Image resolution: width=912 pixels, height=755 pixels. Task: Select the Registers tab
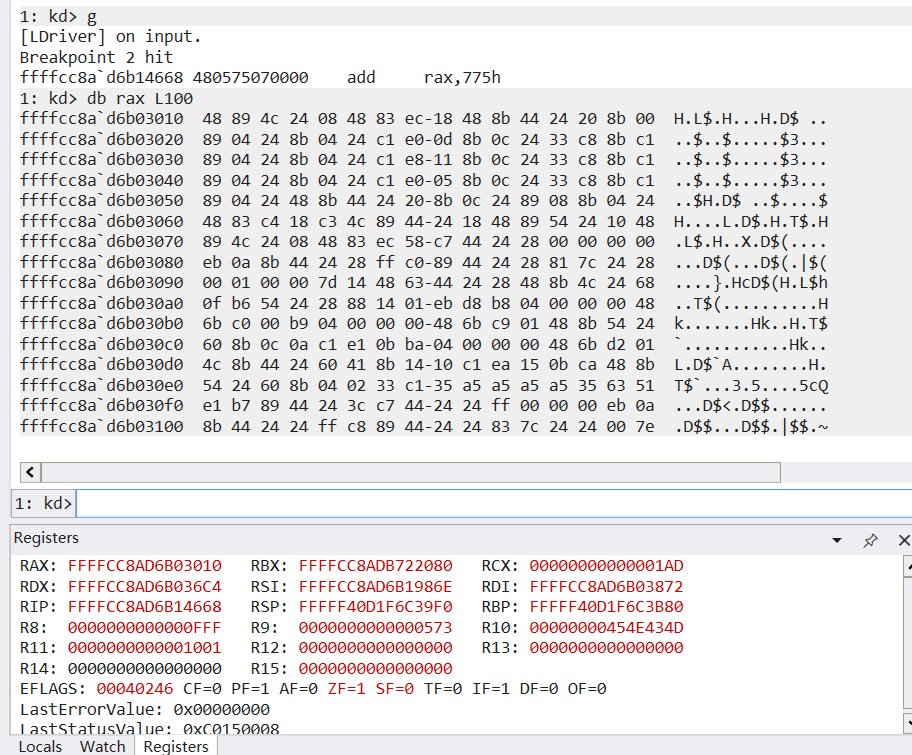point(176,746)
